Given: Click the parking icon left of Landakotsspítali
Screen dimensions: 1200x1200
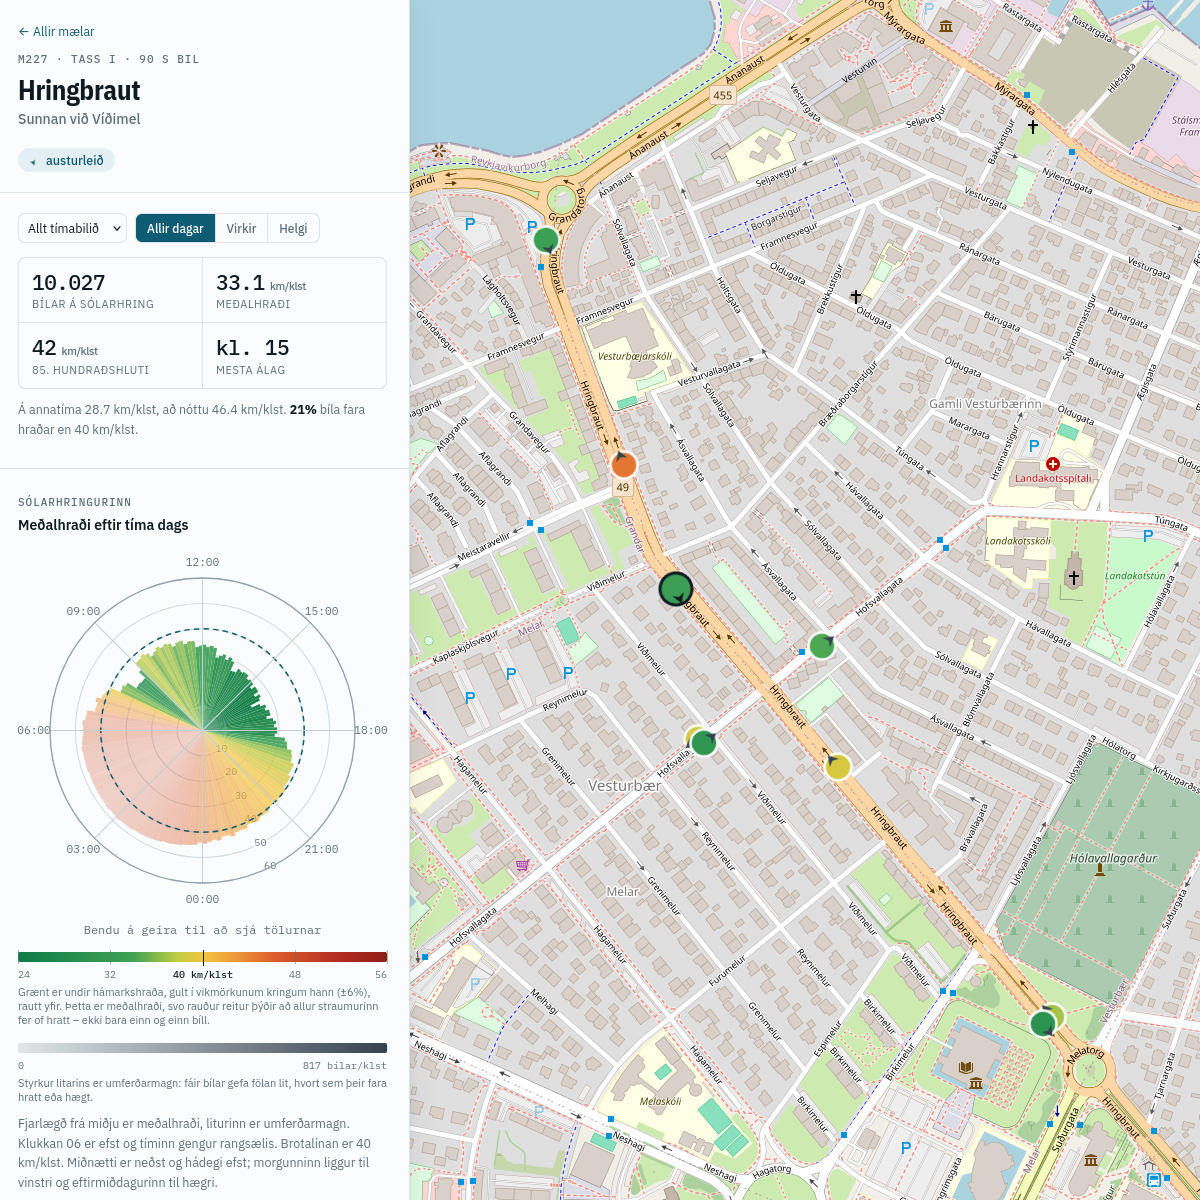Looking at the screenshot, I should click(1034, 446).
